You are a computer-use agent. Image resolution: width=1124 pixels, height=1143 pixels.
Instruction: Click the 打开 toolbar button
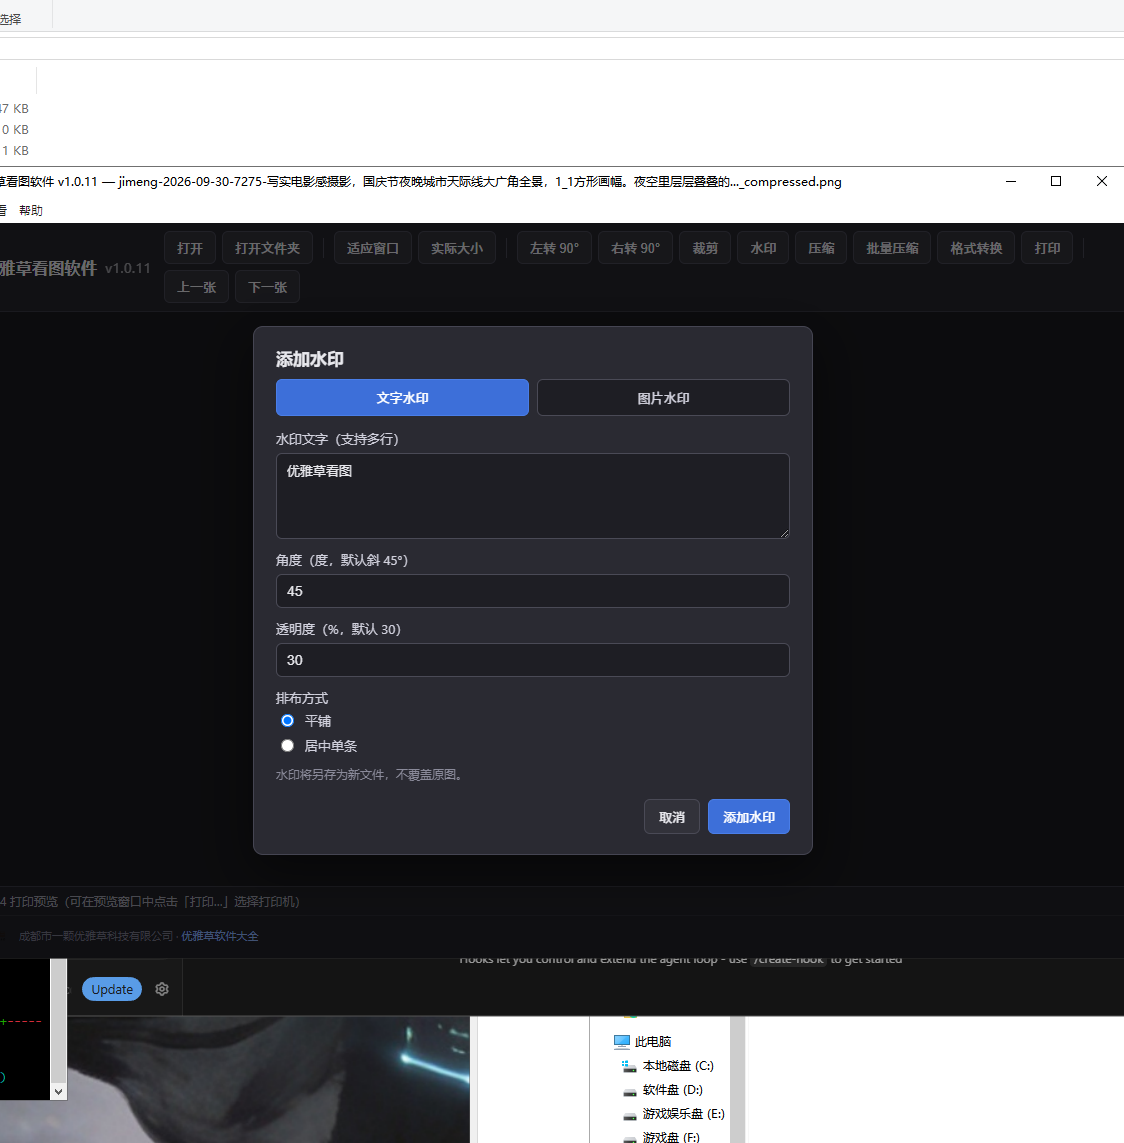pyautogui.click(x=190, y=249)
